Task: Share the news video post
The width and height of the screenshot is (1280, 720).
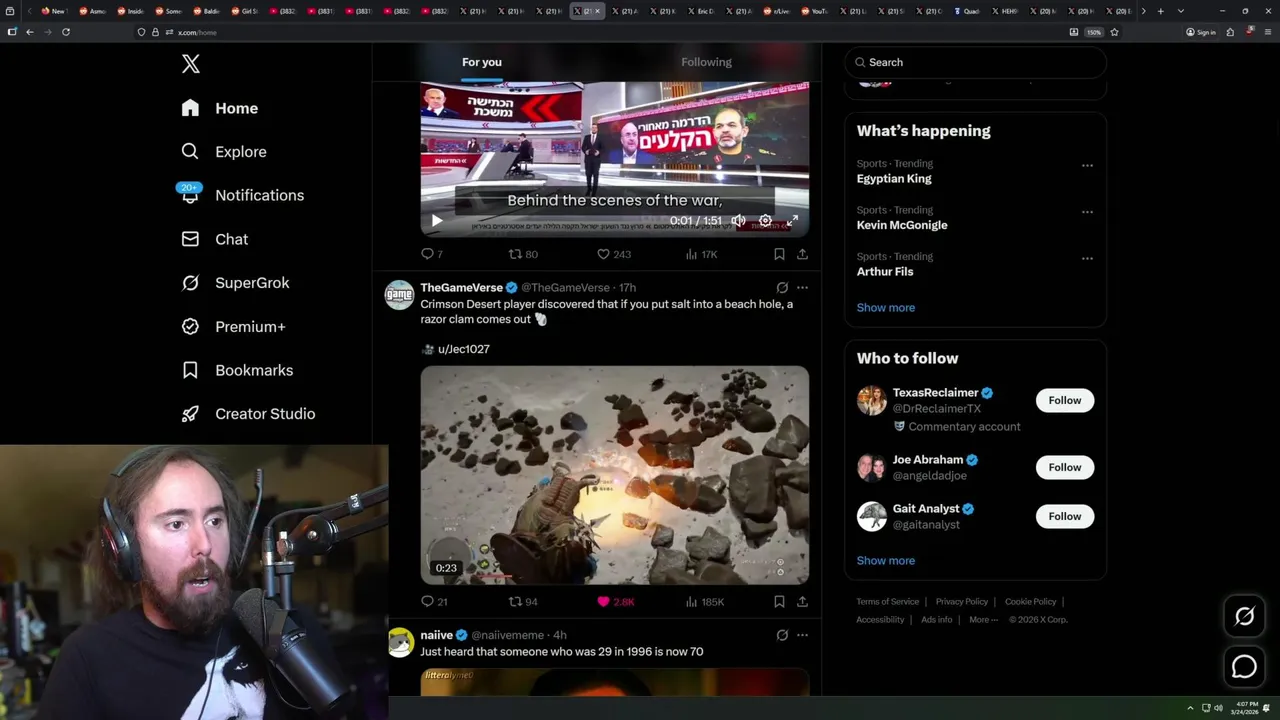Action: [x=802, y=254]
